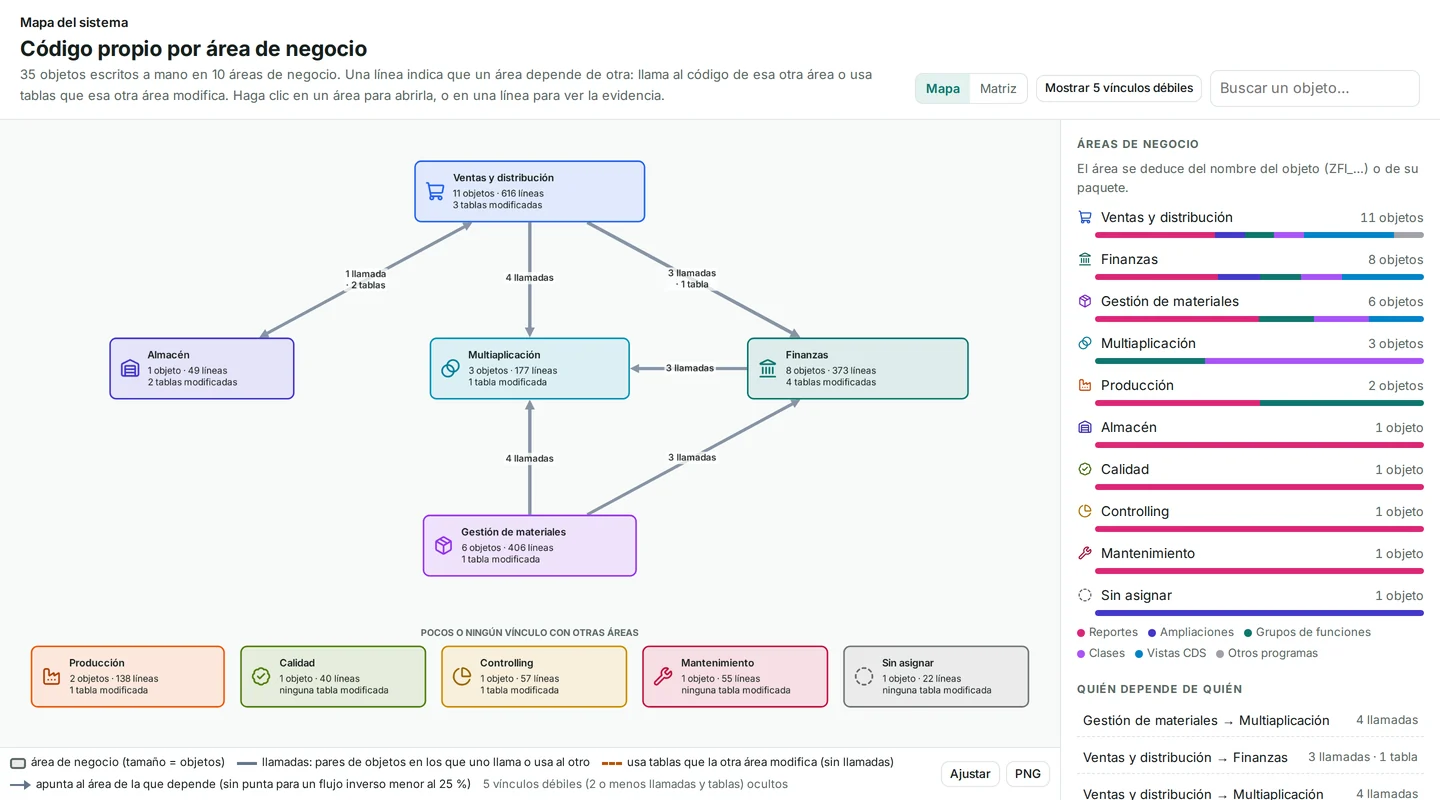Click the wrench icon in the Mantenimiento card
The height and width of the screenshot is (800, 1440).
coord(662,676)
